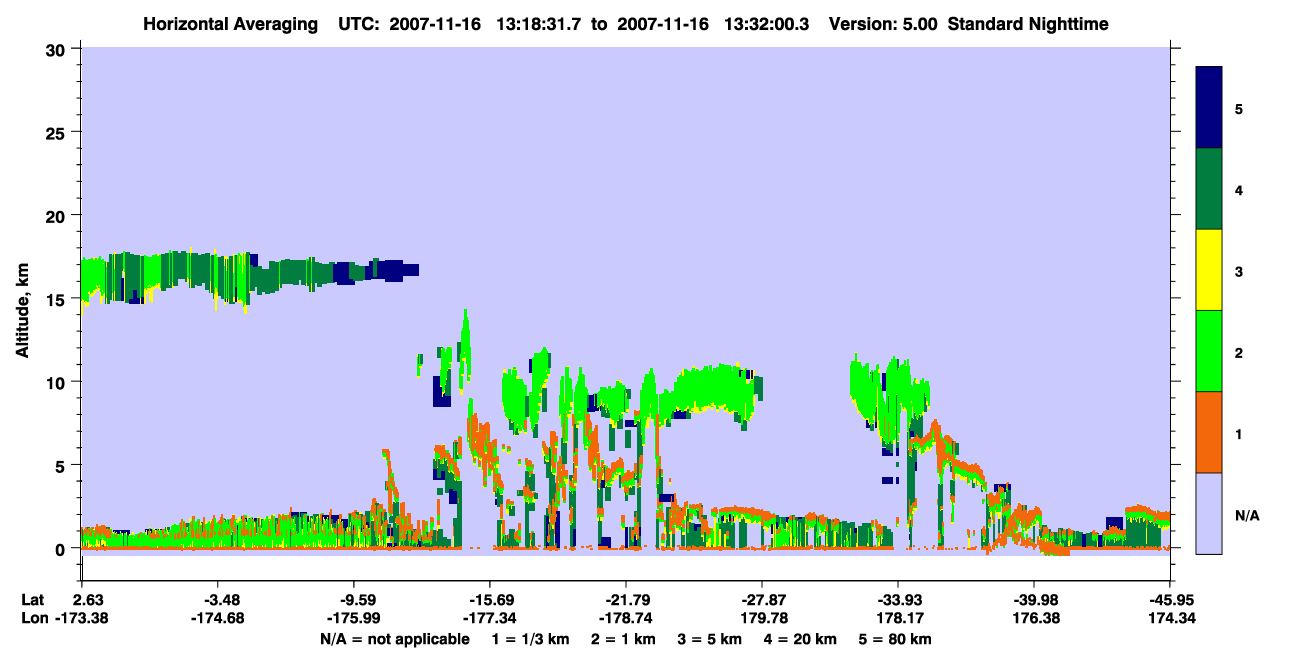This screenshot has height=667, width=1300.
Task: Click the colorbar label "N/A"
Action: click(x=1247, y=516)
